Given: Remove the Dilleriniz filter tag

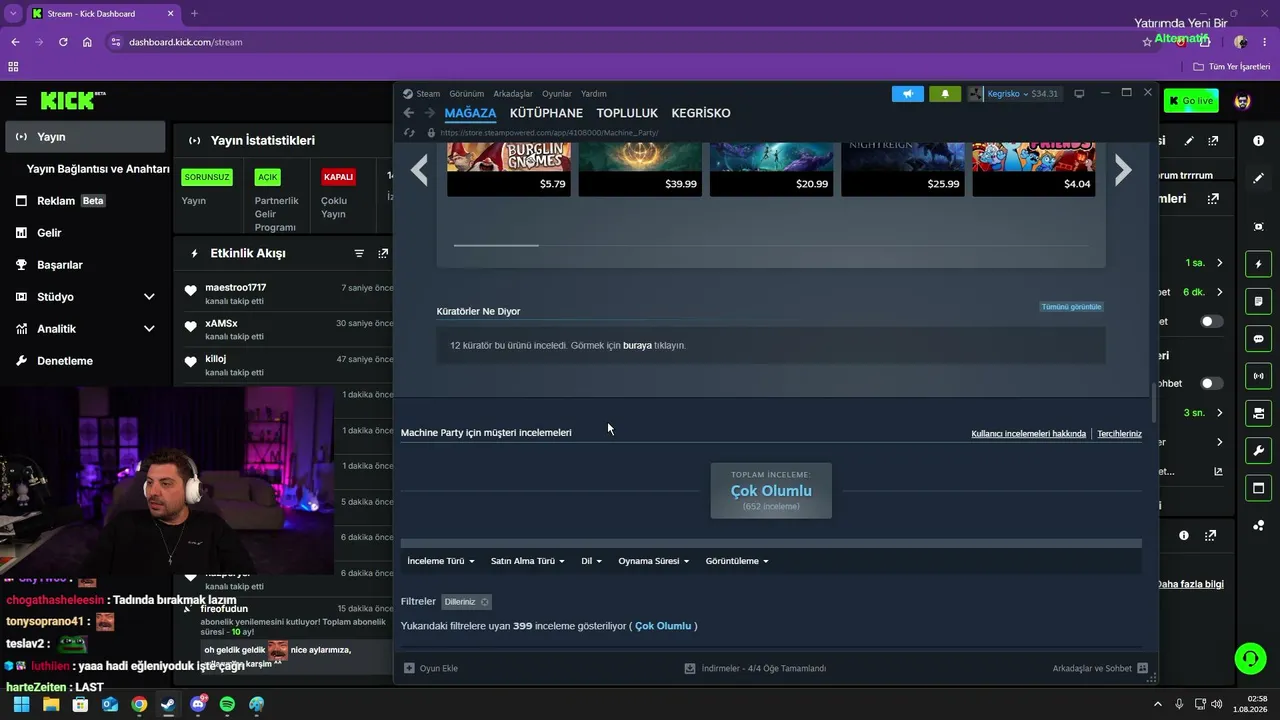Looking at the screenshot, I should pos(485,602).
